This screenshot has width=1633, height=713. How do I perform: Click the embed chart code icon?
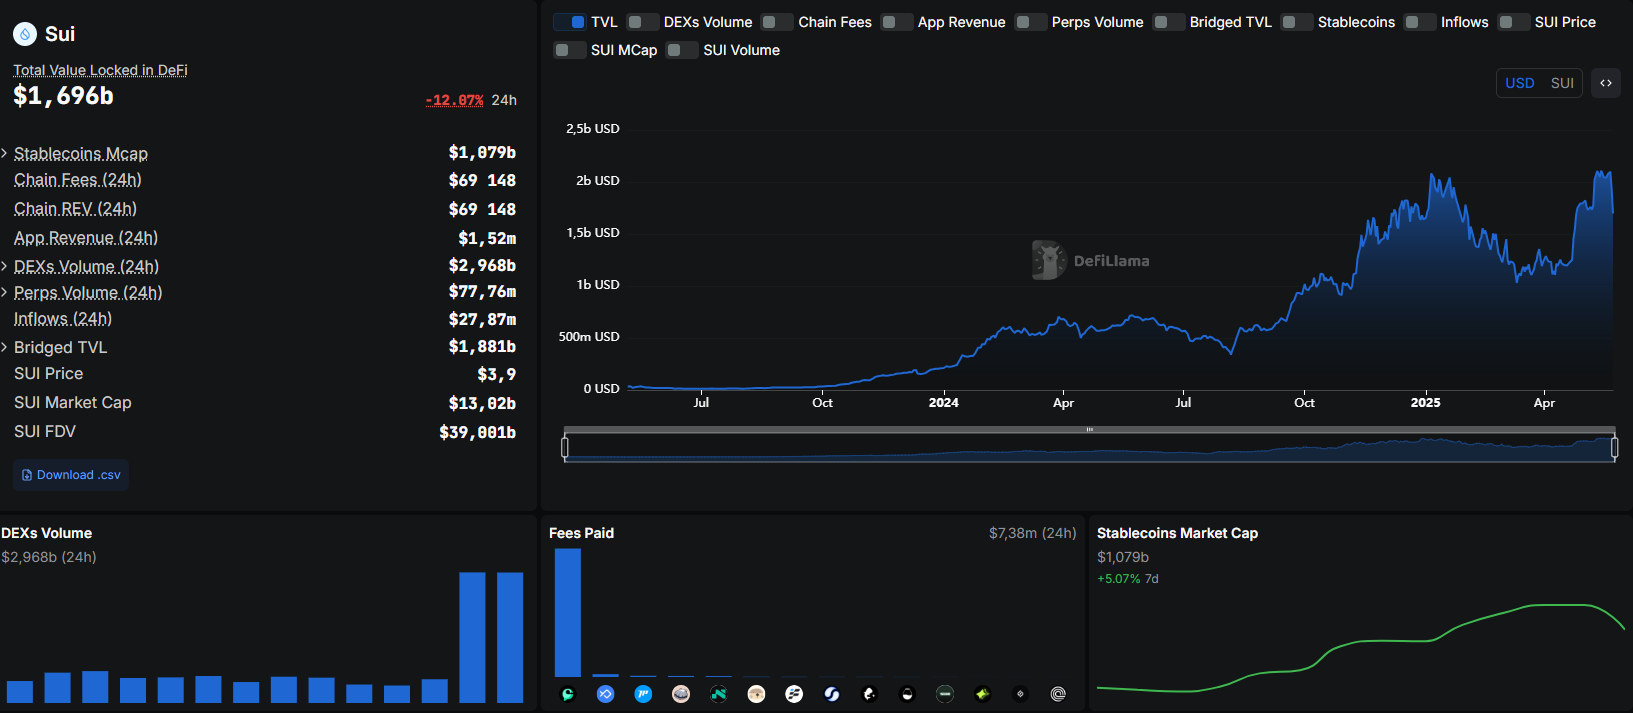click(x=1606, y=83)
